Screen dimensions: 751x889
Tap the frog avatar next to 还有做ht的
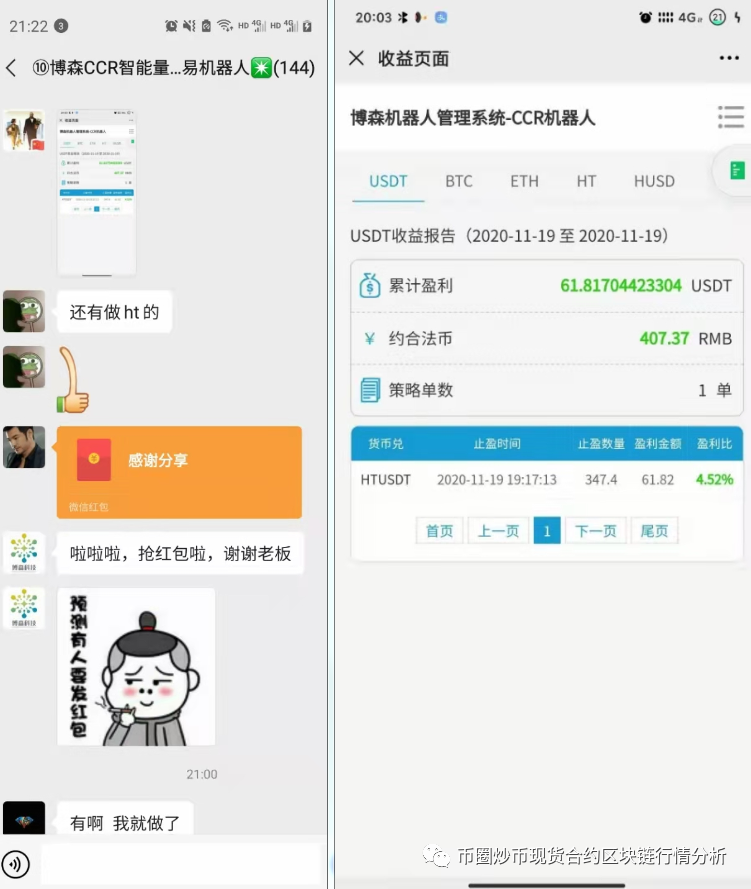click(x=24, y=311)
